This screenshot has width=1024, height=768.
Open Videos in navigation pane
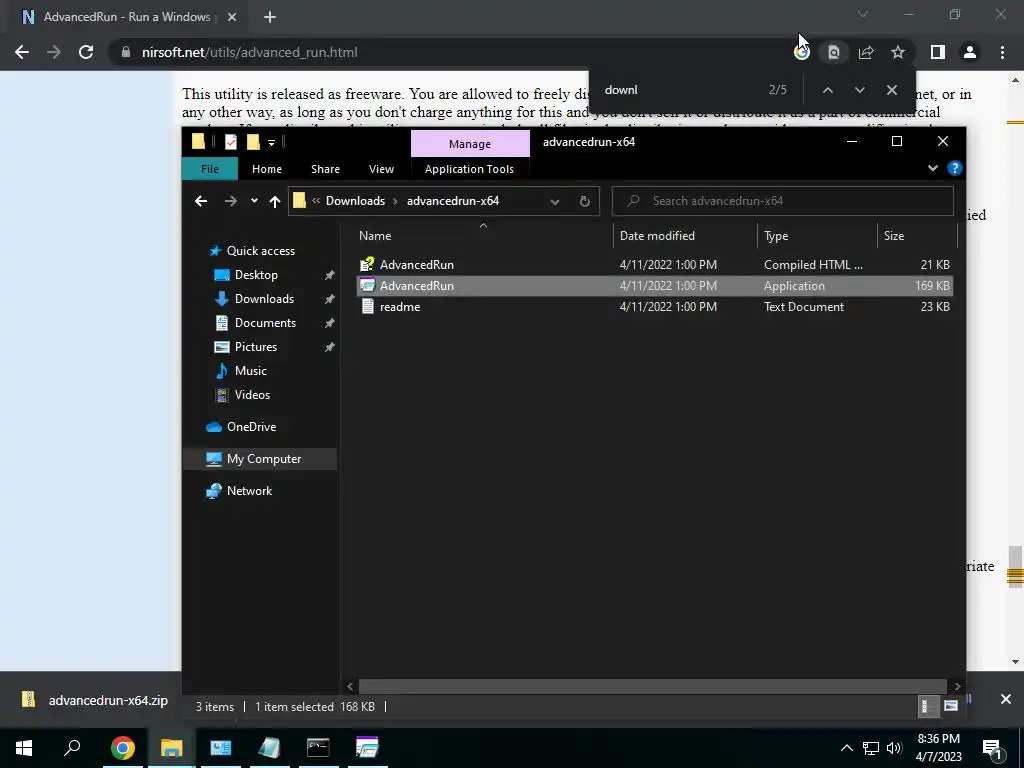tap(252, 394)
